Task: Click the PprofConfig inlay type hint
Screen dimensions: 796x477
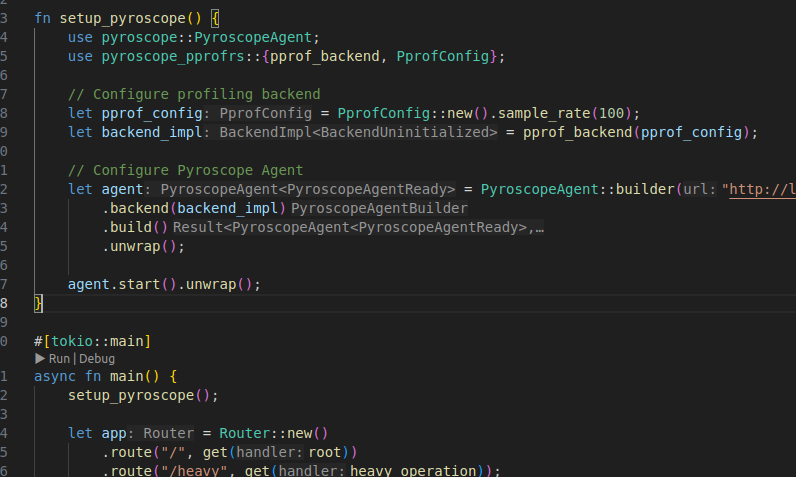Action: tap(264, 113)
